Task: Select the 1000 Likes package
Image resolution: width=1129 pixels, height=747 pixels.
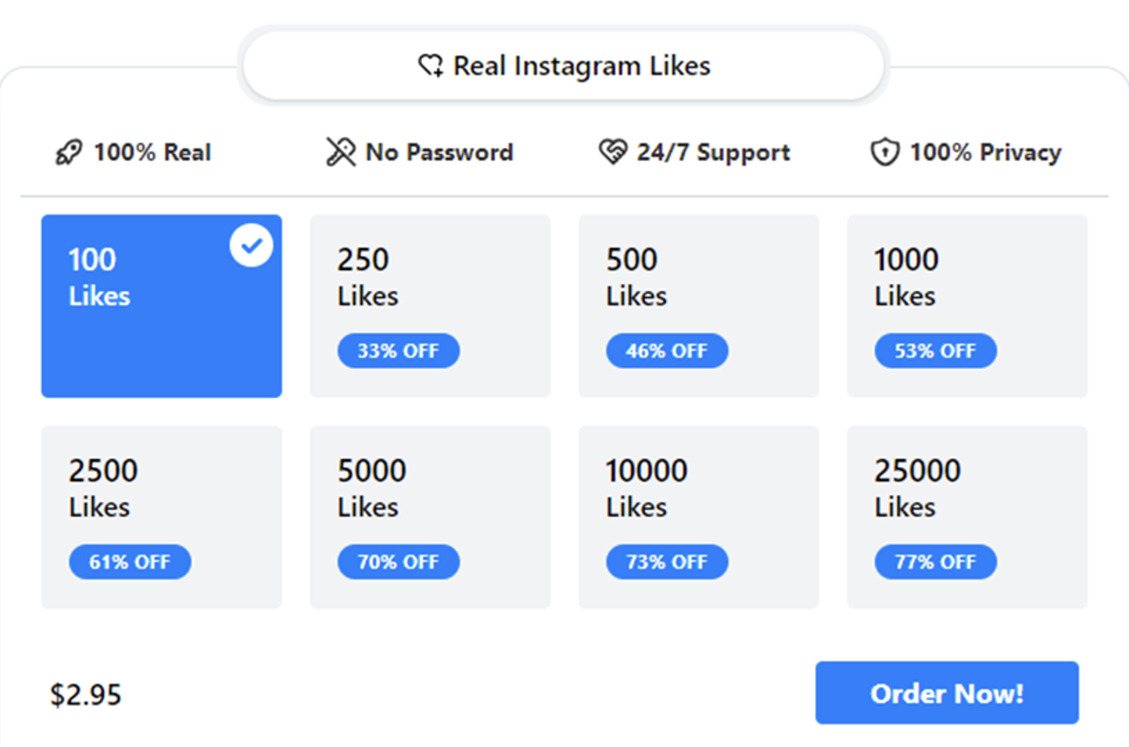Action: coord(966,305)
